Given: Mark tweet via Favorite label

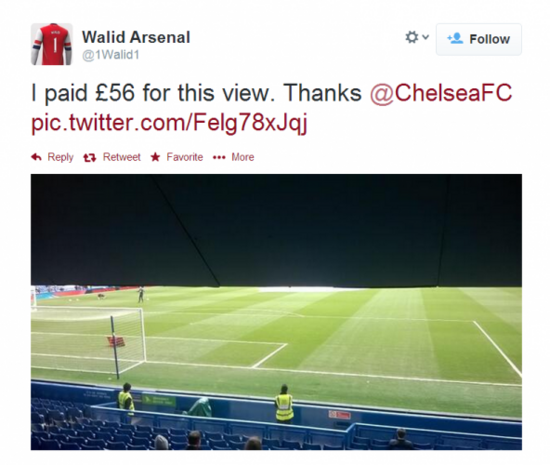Looking at the screenshot, I should pos(185,157).
